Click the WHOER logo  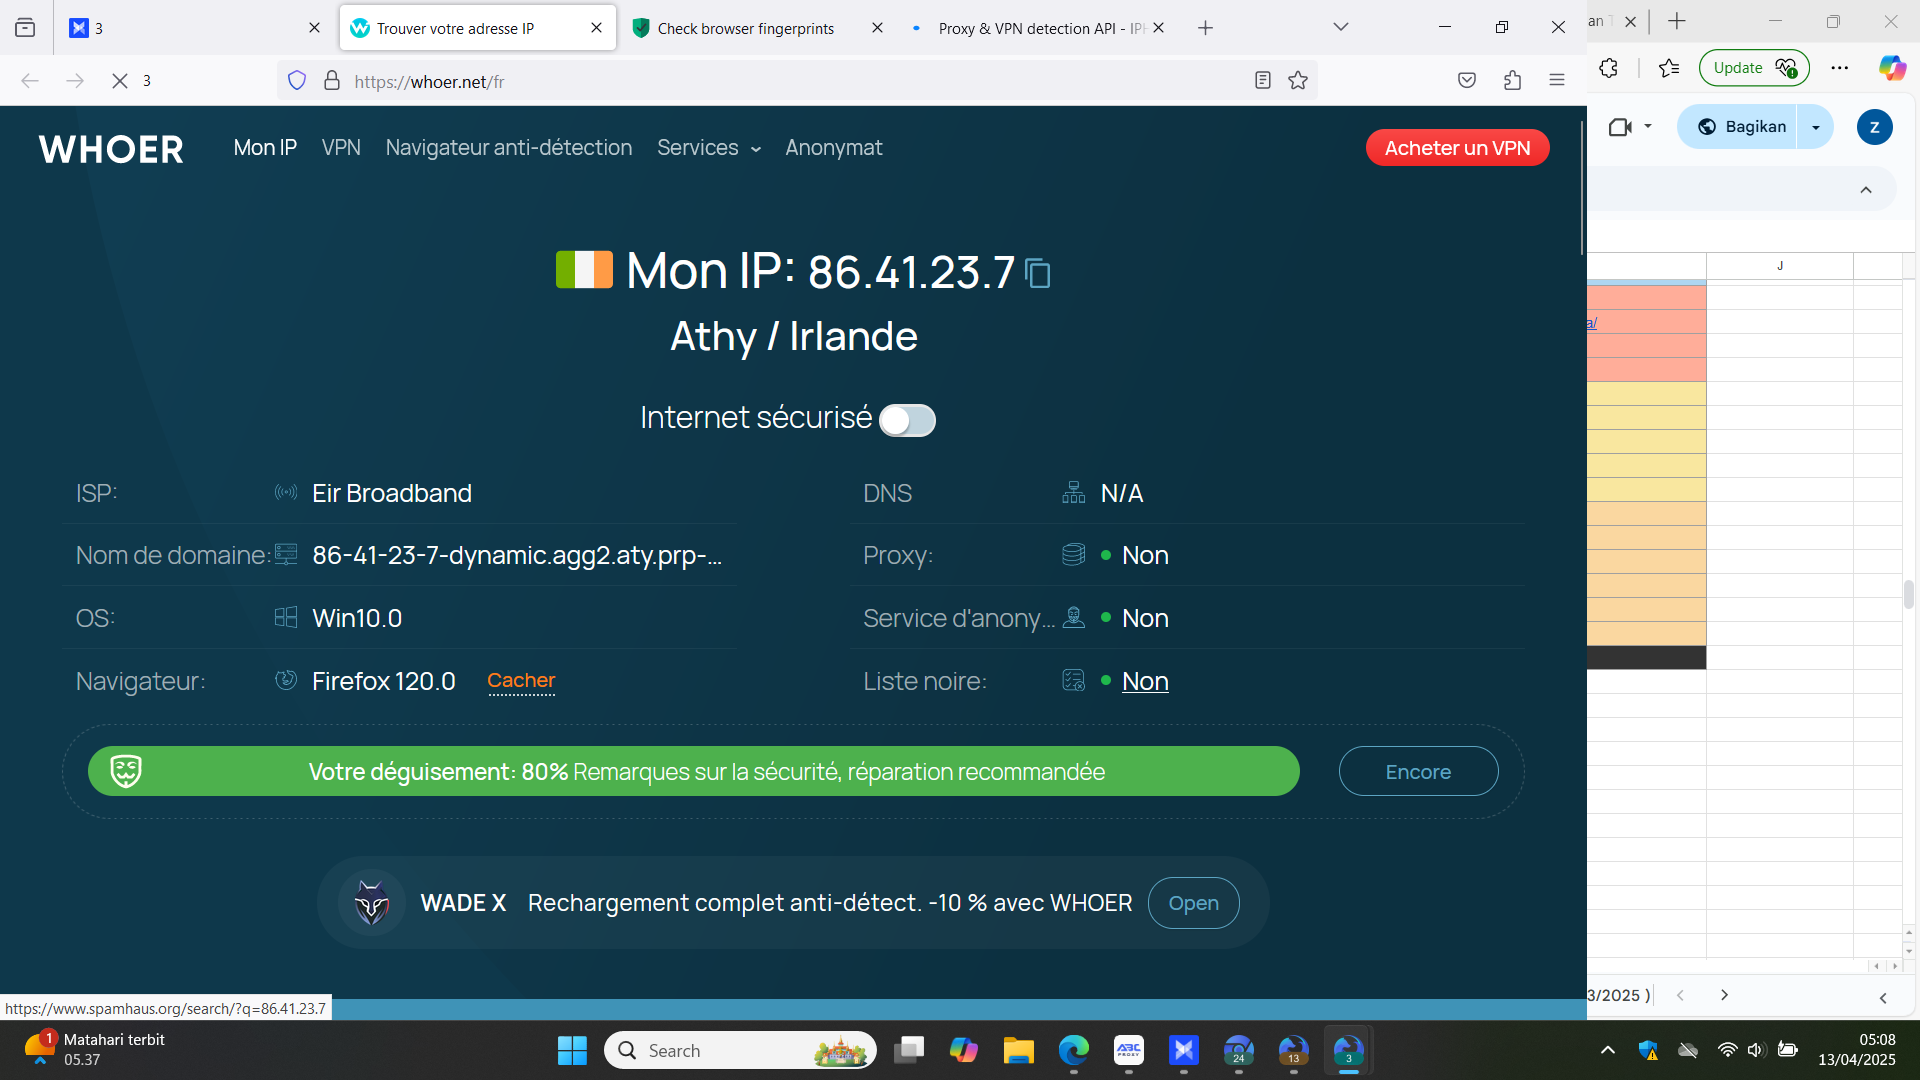[x=111, y=149]
